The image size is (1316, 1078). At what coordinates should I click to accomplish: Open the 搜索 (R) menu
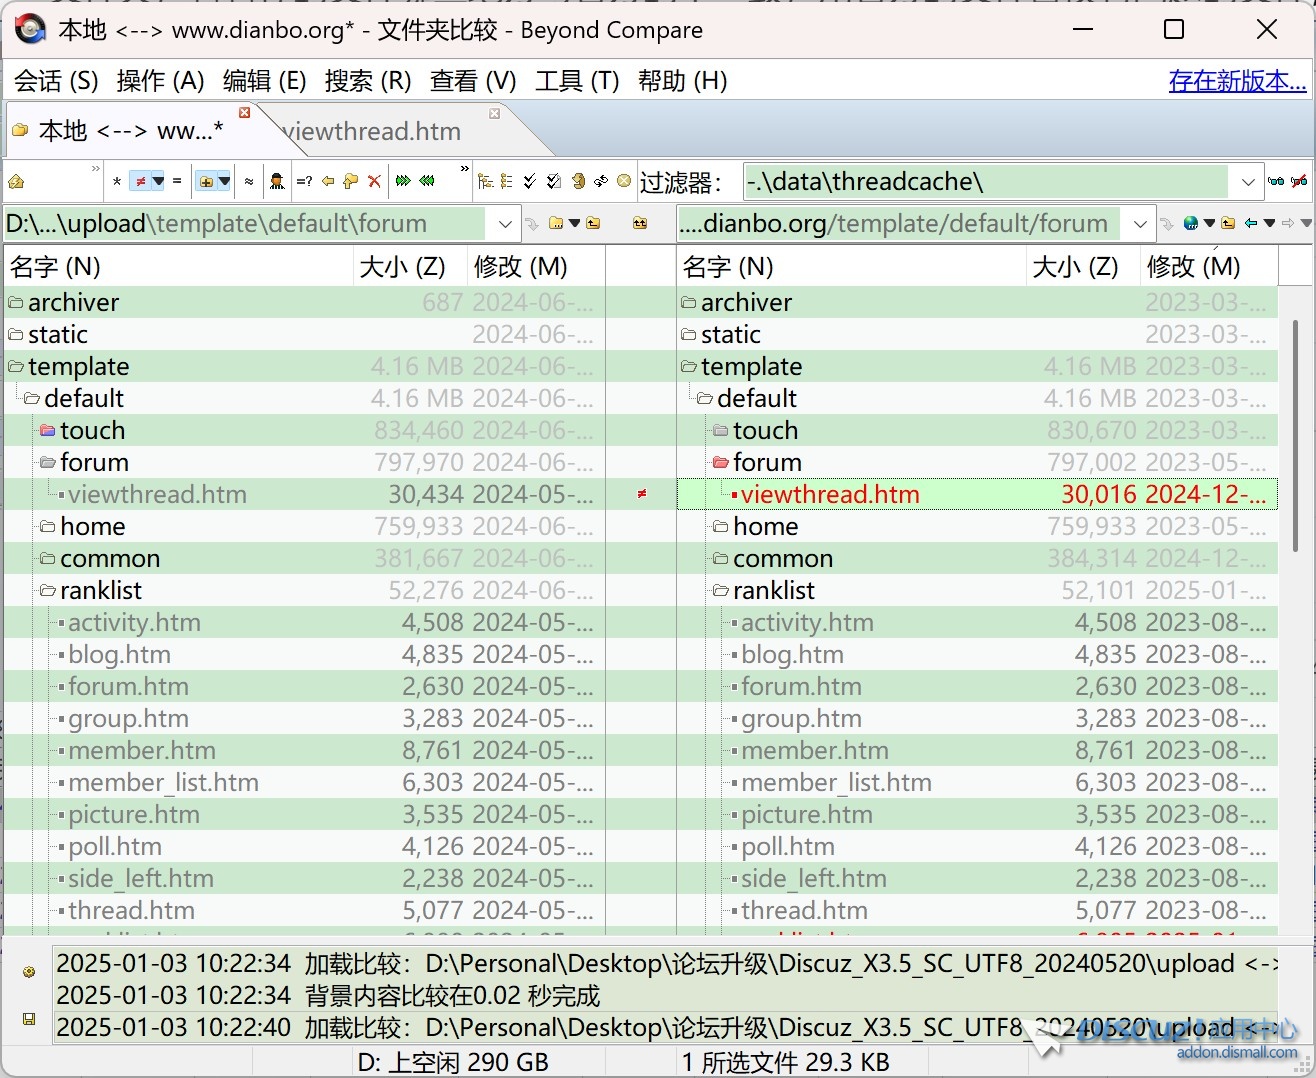pyautogui.click(x=368, y=81)
